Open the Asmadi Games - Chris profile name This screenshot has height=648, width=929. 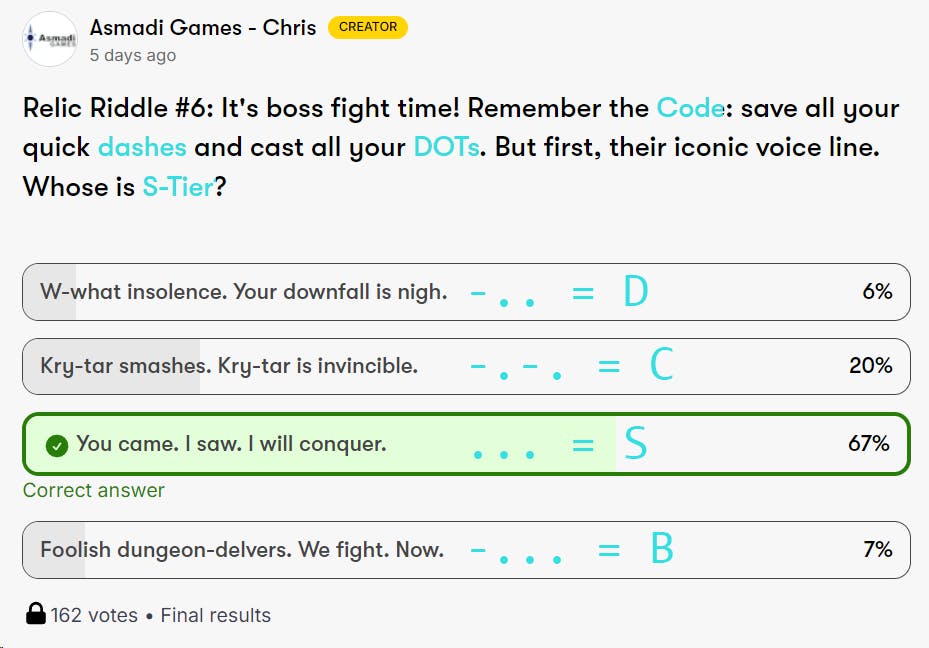(x=203, y=28)
